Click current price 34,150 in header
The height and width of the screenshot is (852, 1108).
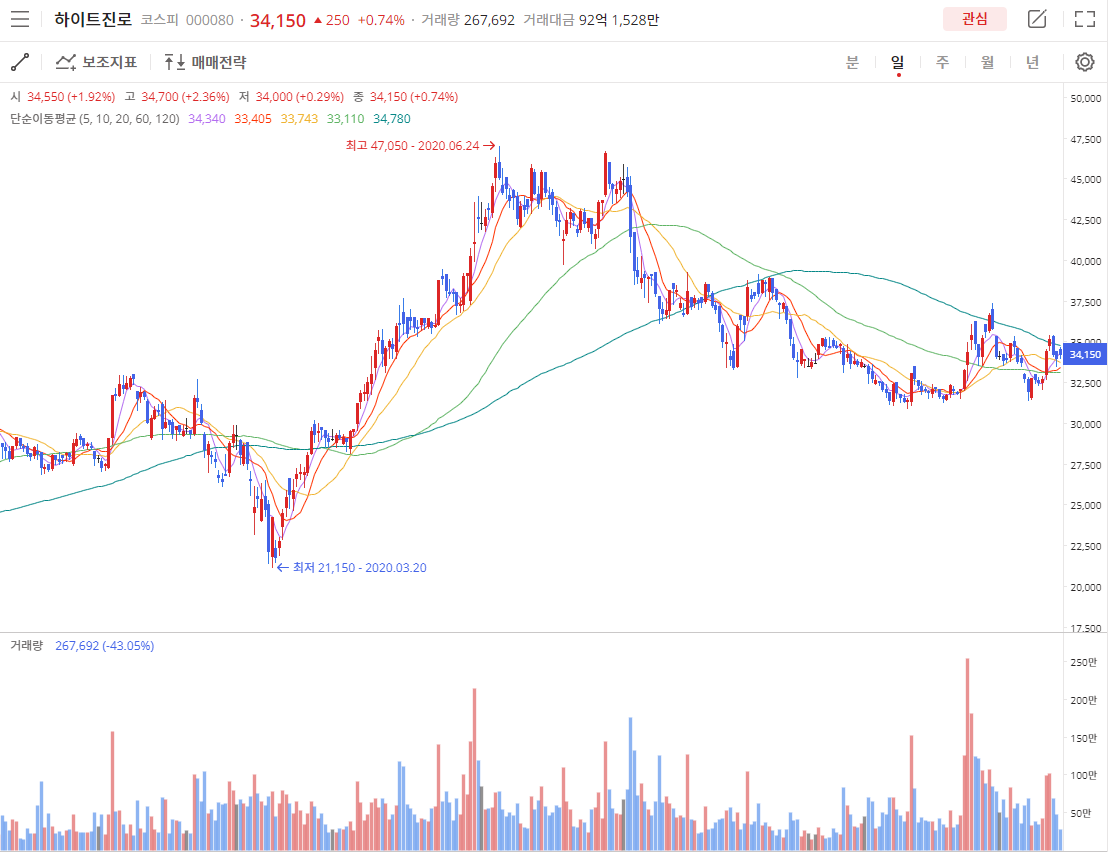point(278,20)
